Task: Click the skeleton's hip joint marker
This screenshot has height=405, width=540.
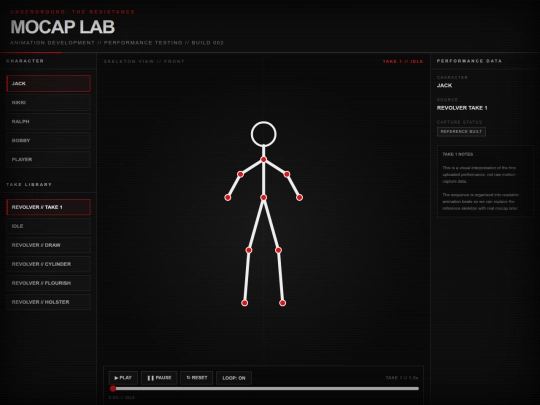Action: click(x=263, y=197)
